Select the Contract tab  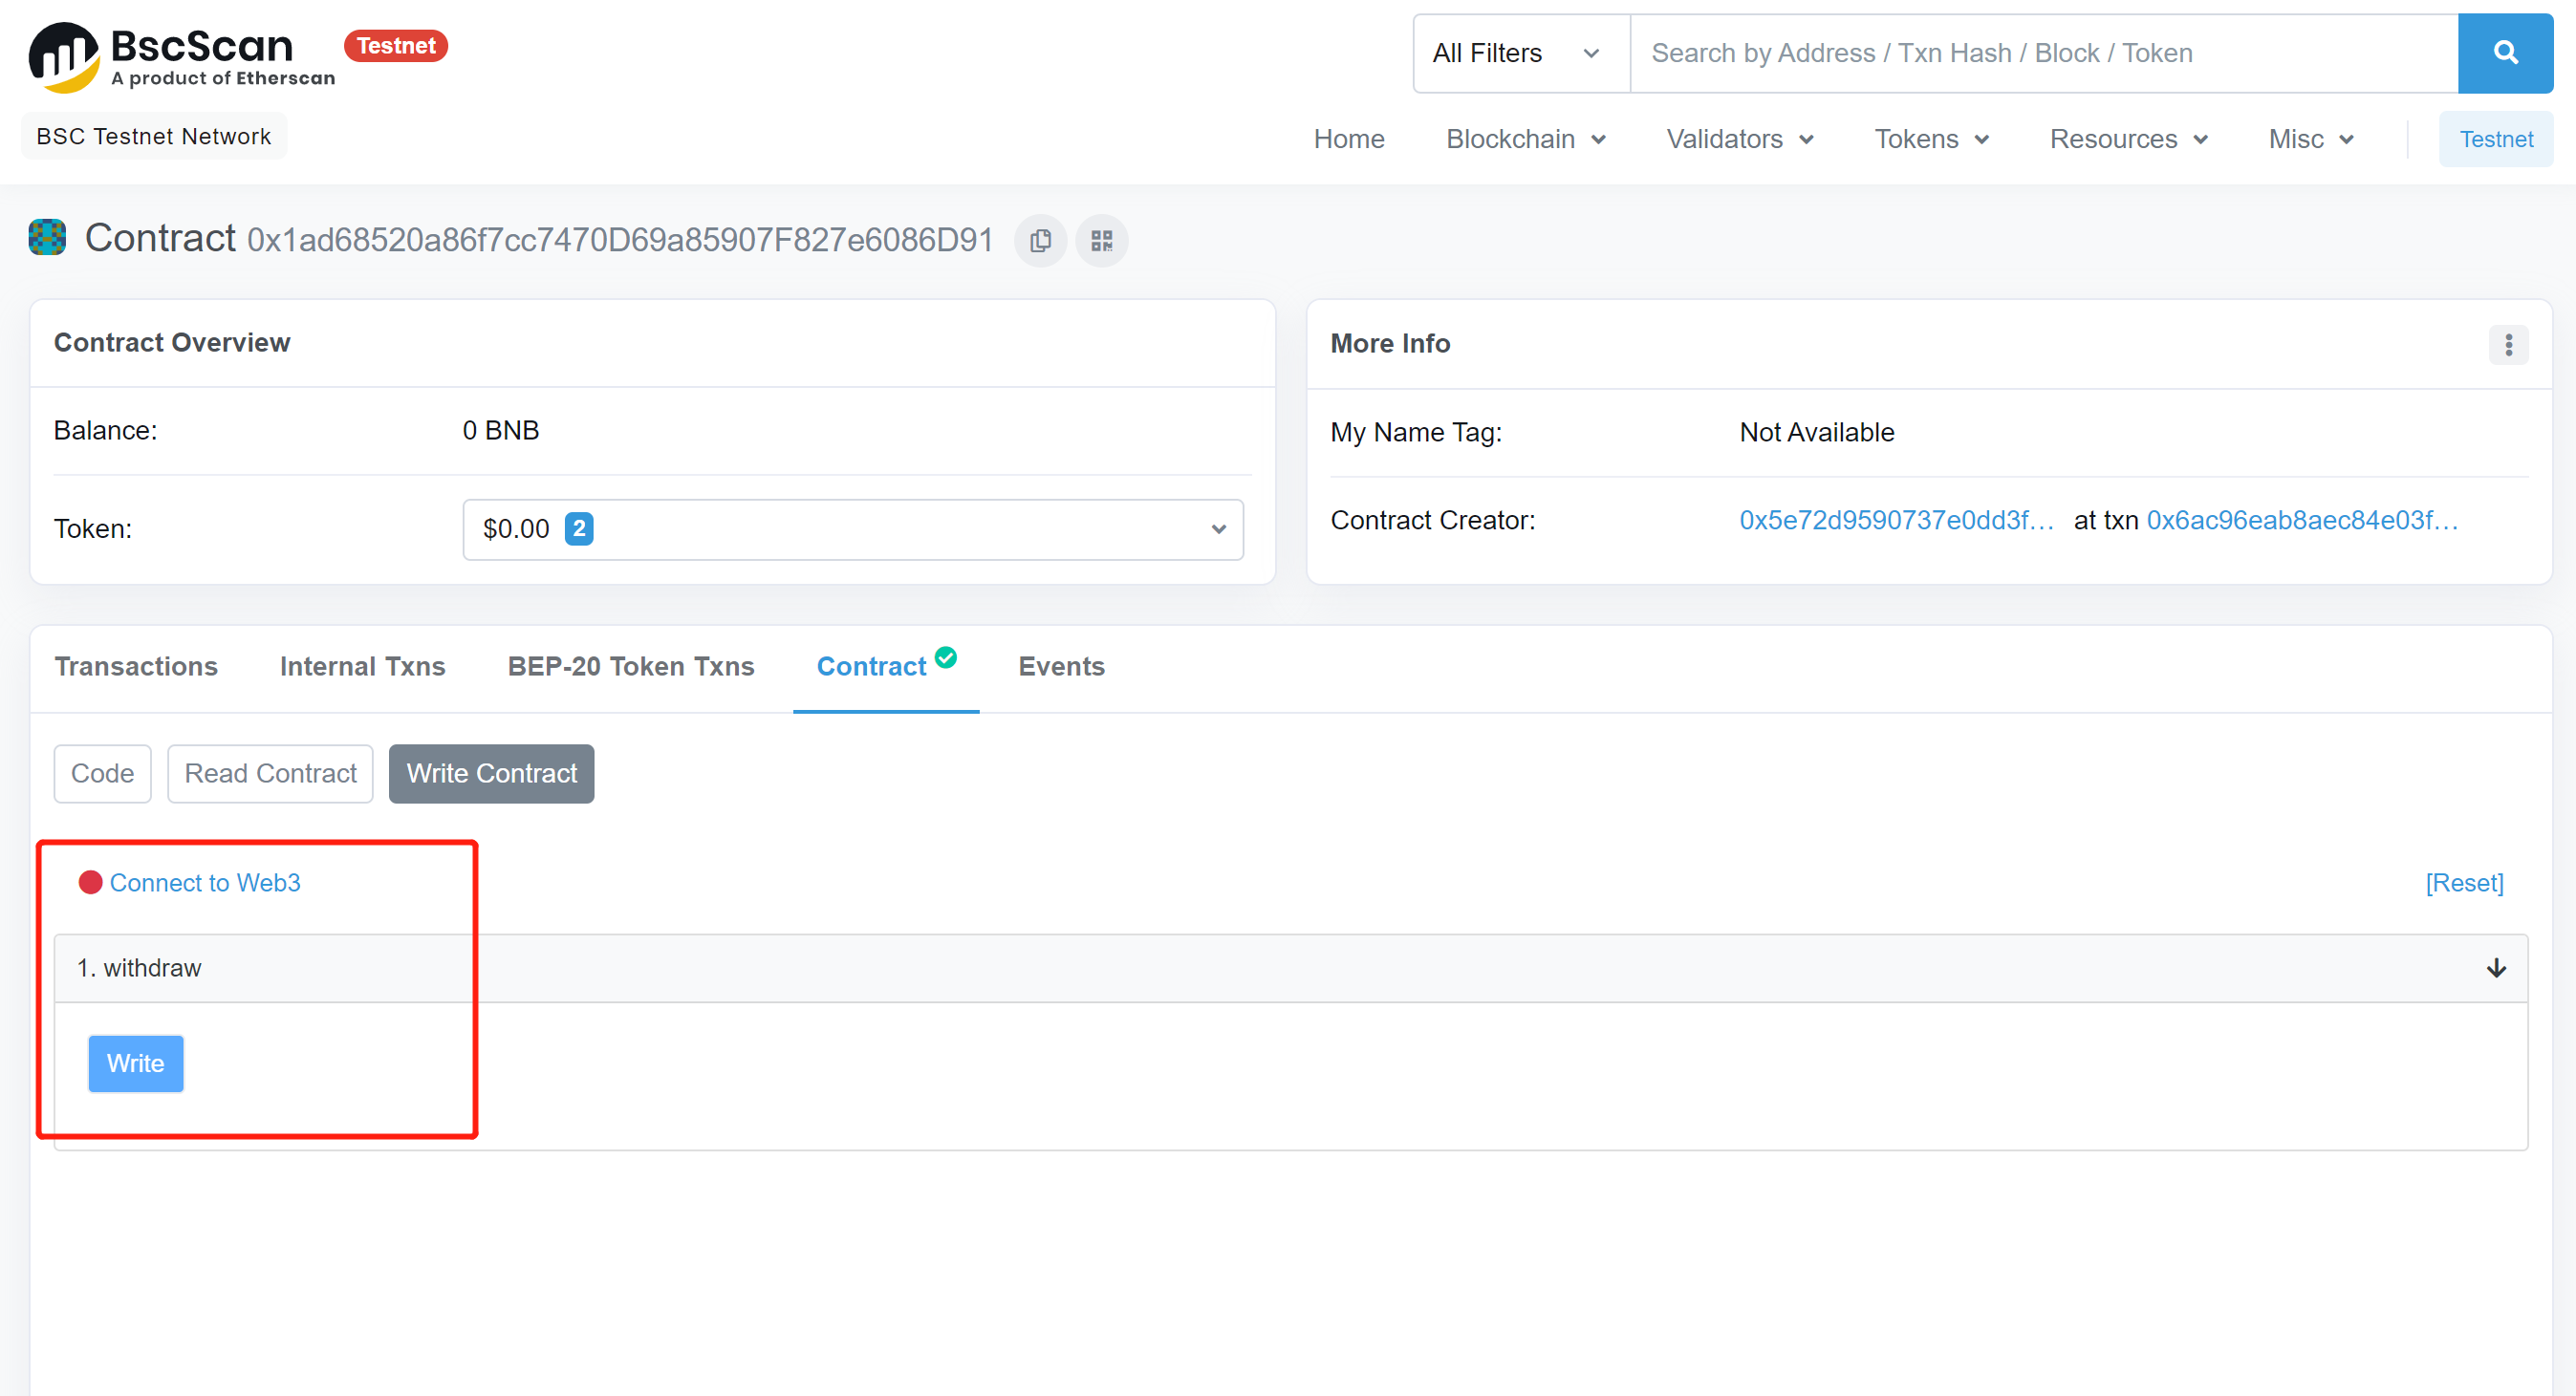[886, 666]
